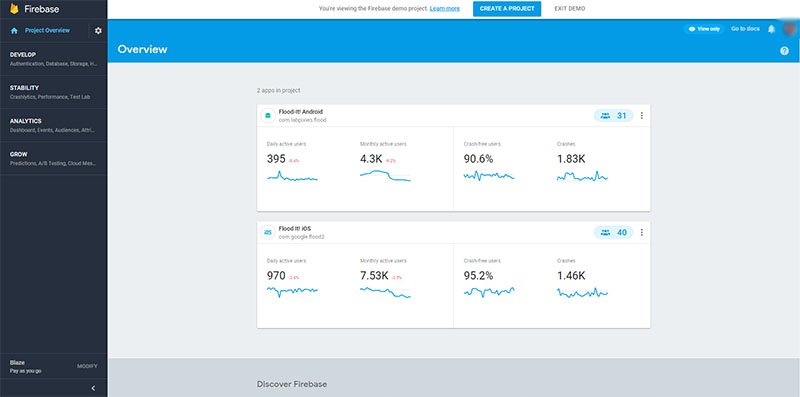The image size is (800, 397).
Task: Click the com.google.flood2 bundle ID
Action: 302,237
